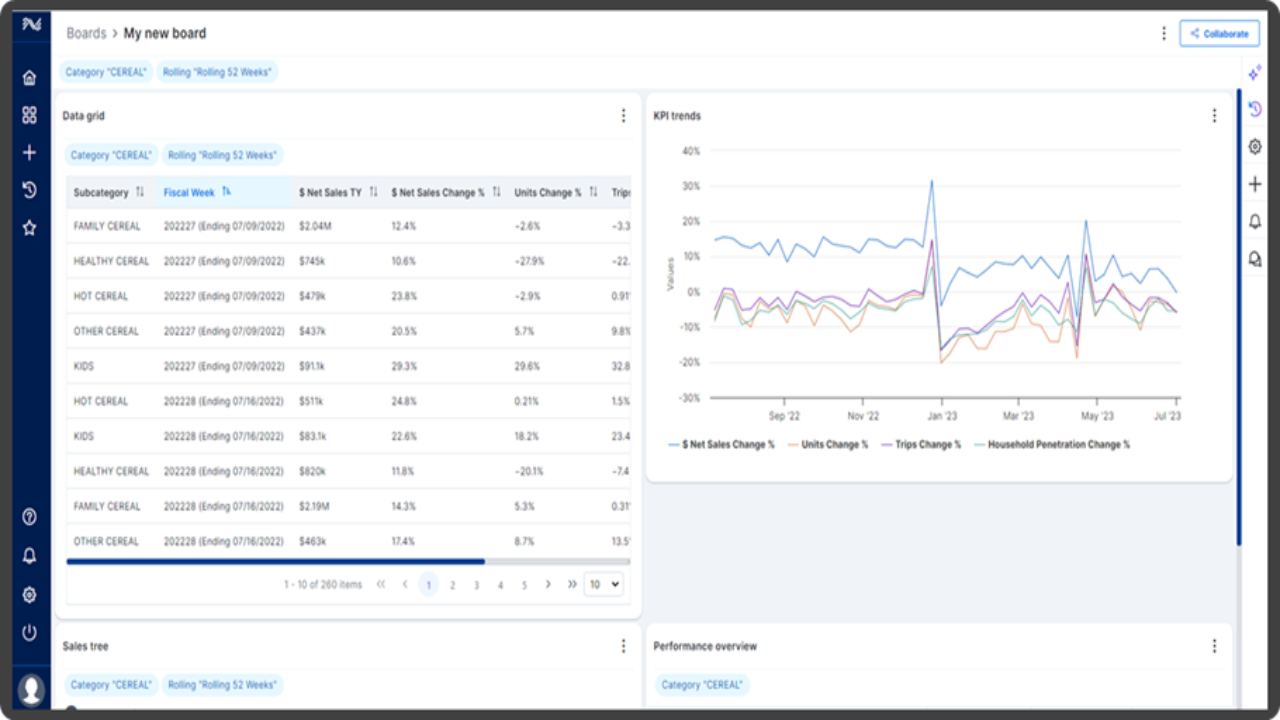Select page 5 in pagination
This screenshot has height=720, width=1280.
524,585
